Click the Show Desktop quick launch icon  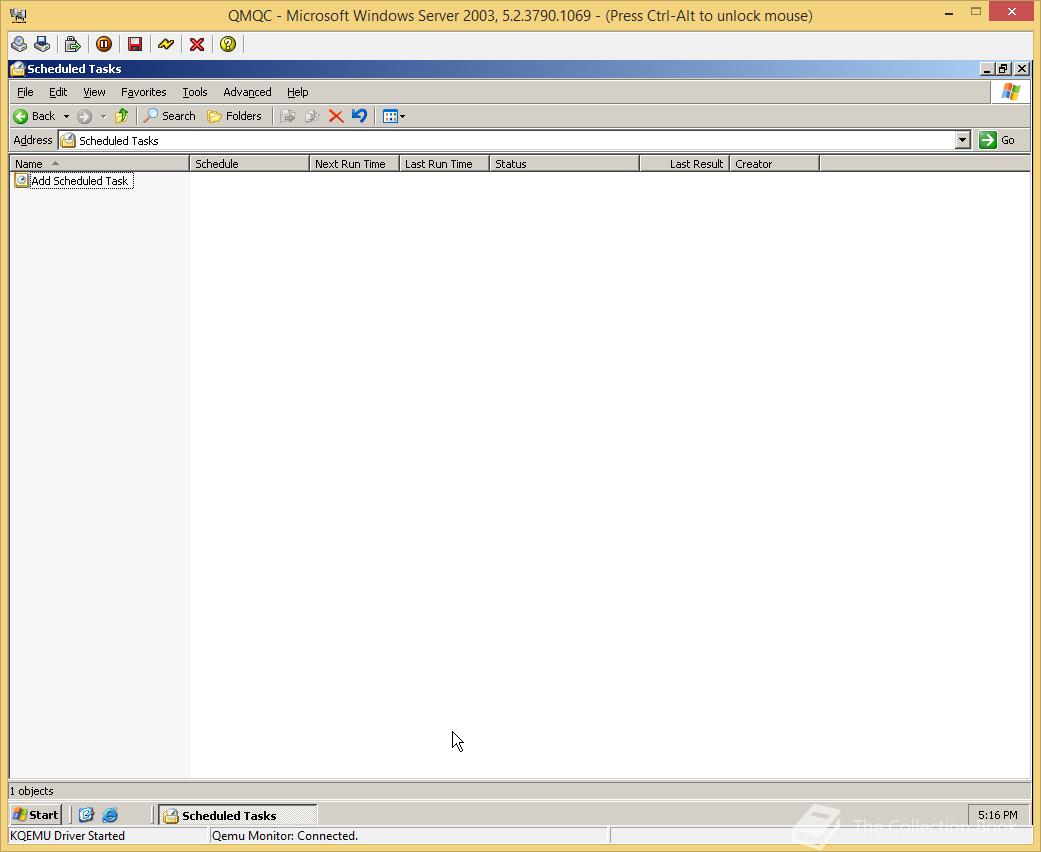[86, 815]
